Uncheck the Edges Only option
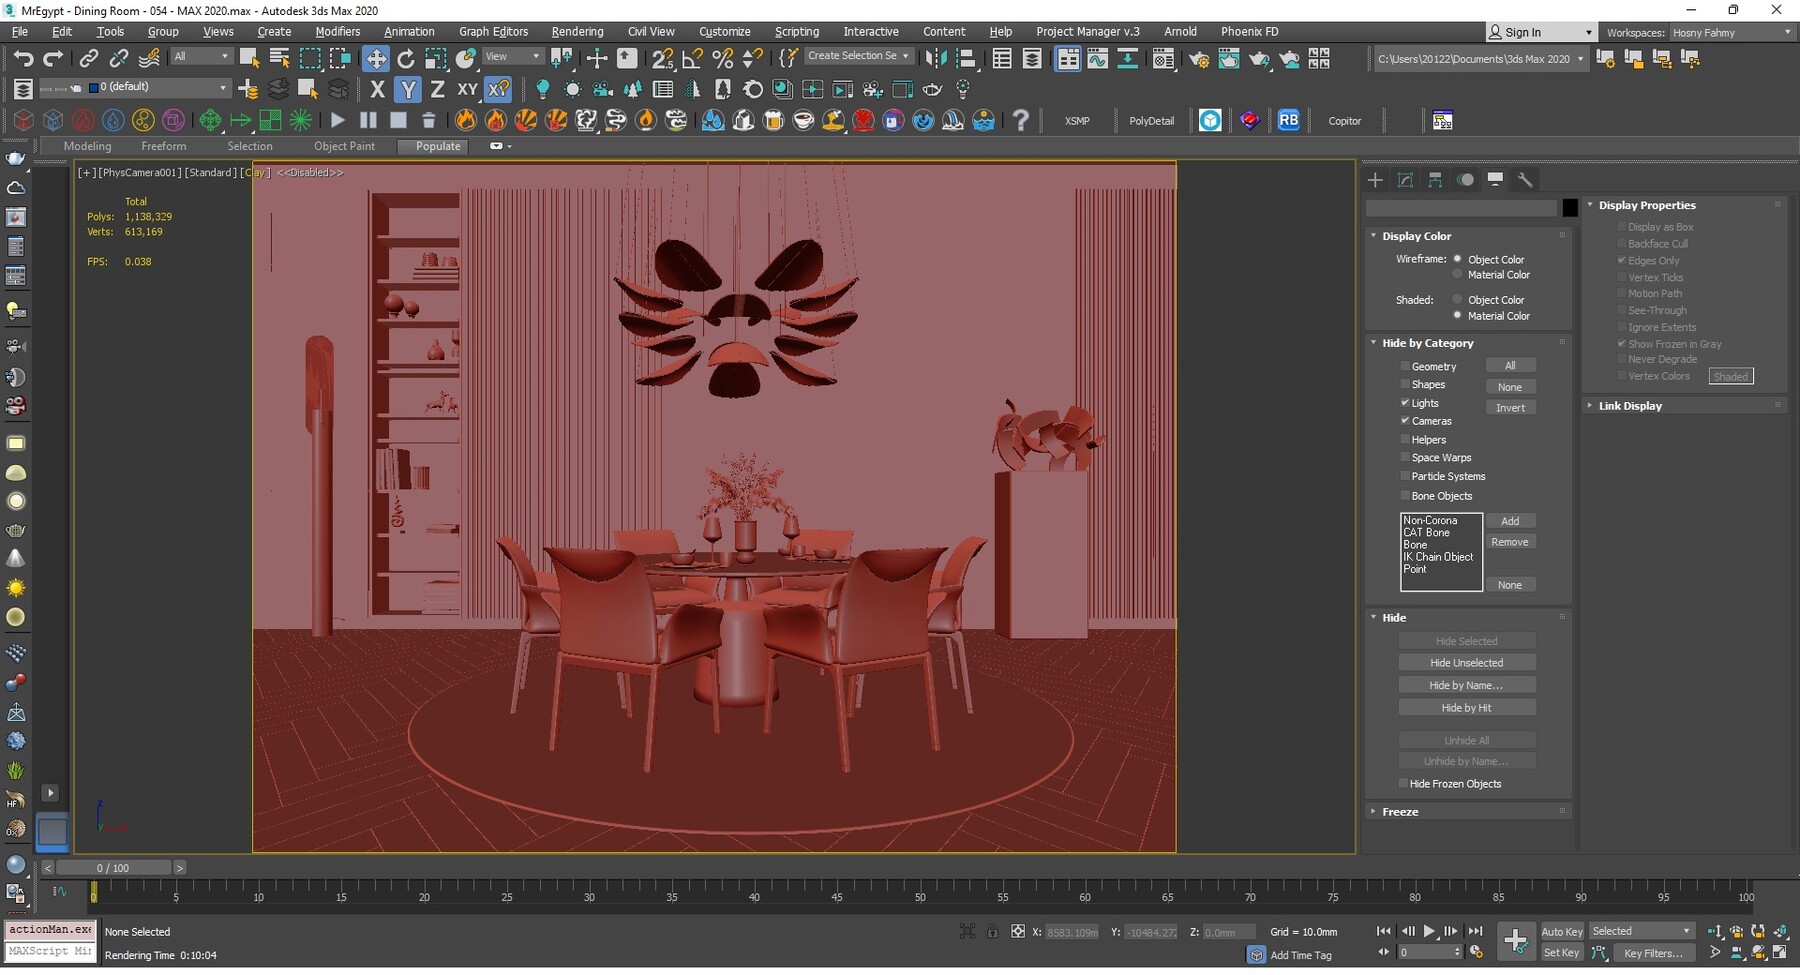This screenshot has width=1800, height=975. (1622, 260)
